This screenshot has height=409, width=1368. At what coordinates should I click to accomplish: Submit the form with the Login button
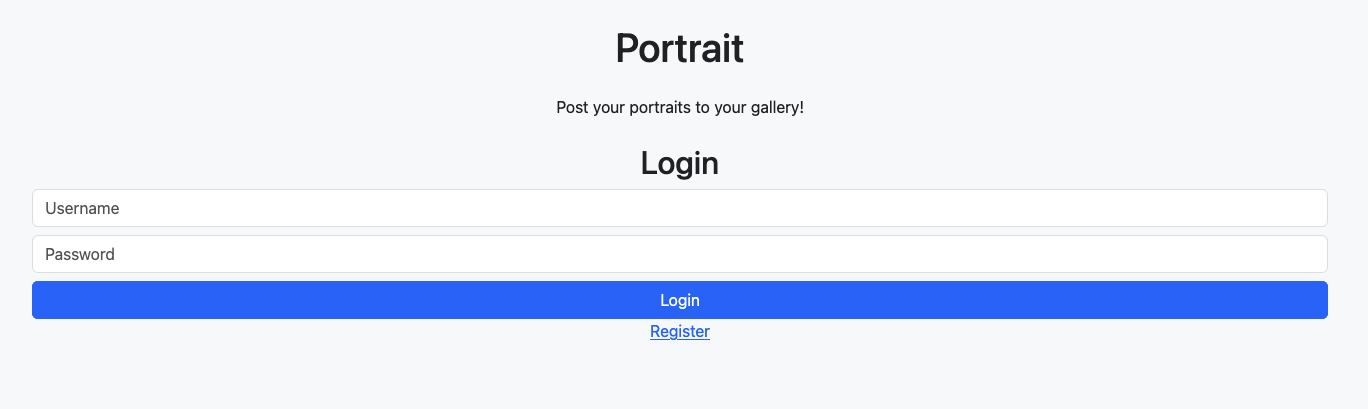[x=680, y=300]
